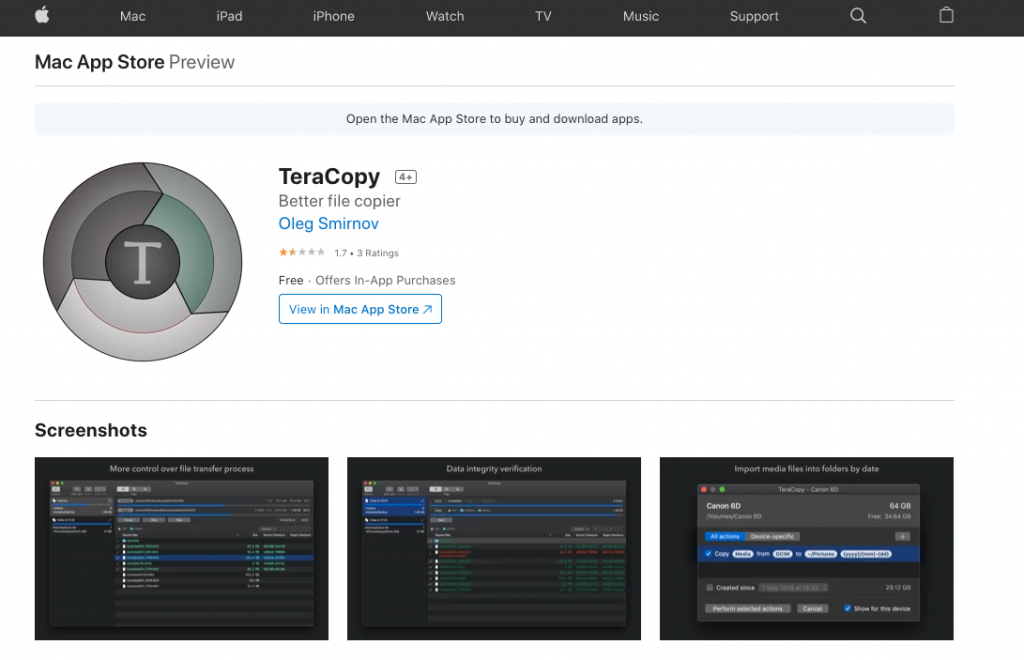Viewport: 1024px width, 660px height.
Task: Open the shopping bag icon
Action: coord(946,15)
